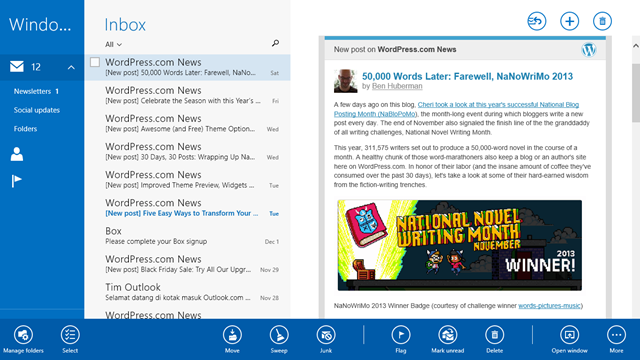Use the Sweep broom icon

click(x=279, y=335)
